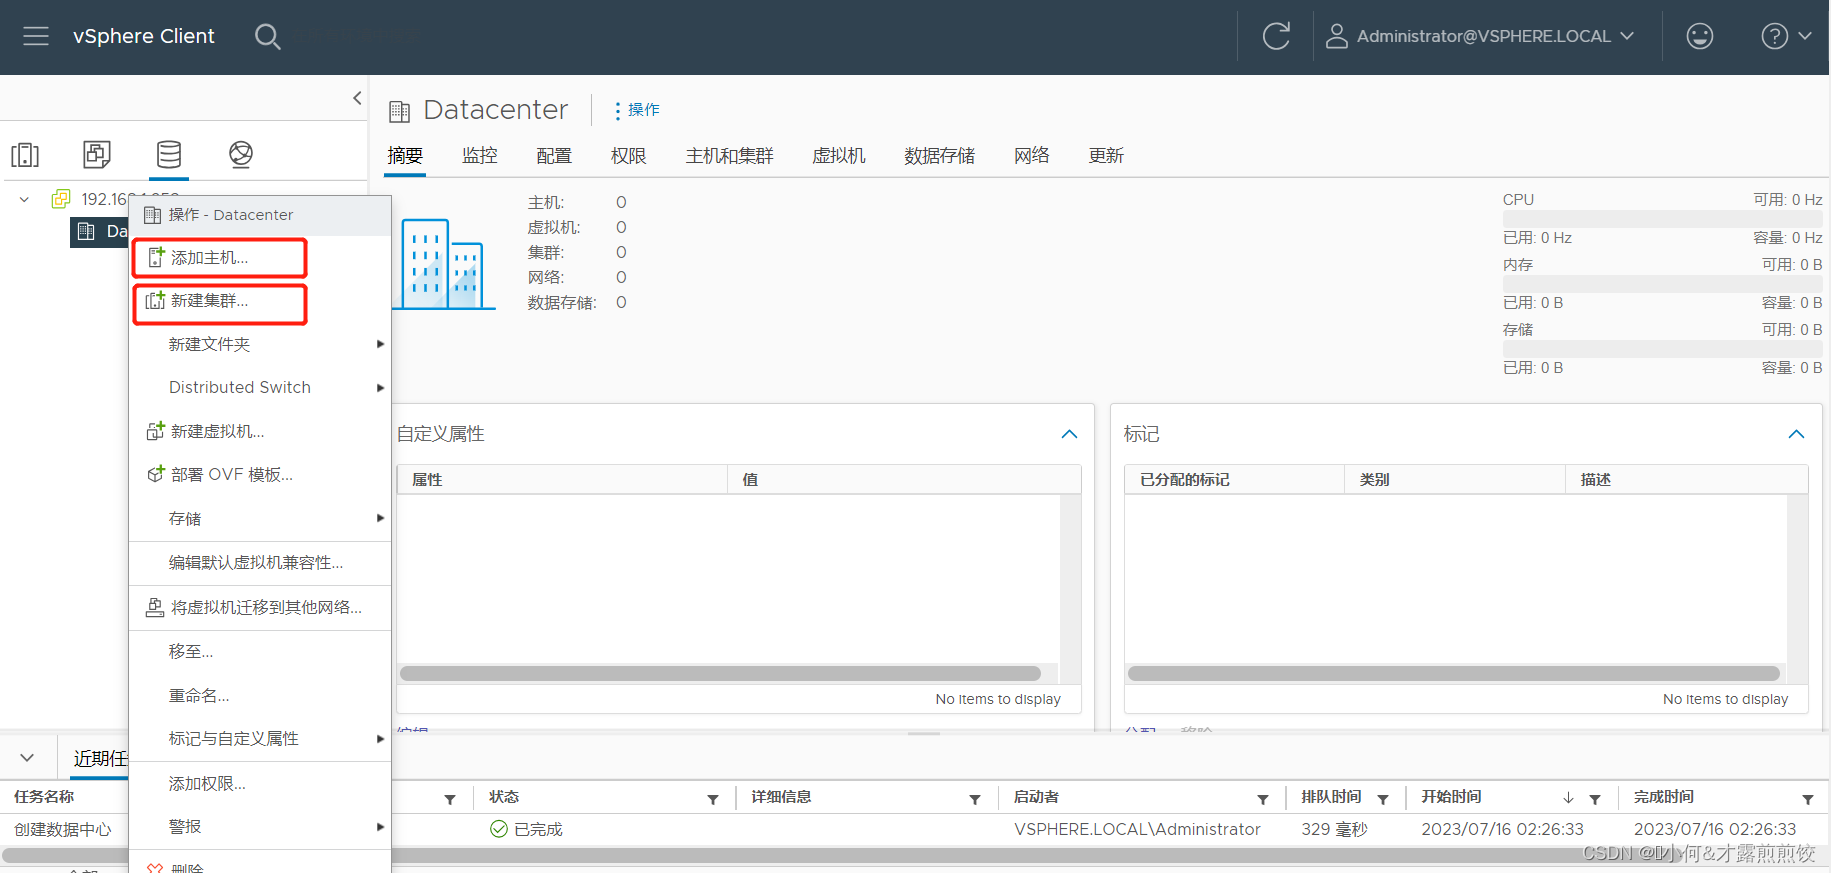1831x873 pixels.
Task: Click the refresh icon in header
Action: [x=1276, y=36]
